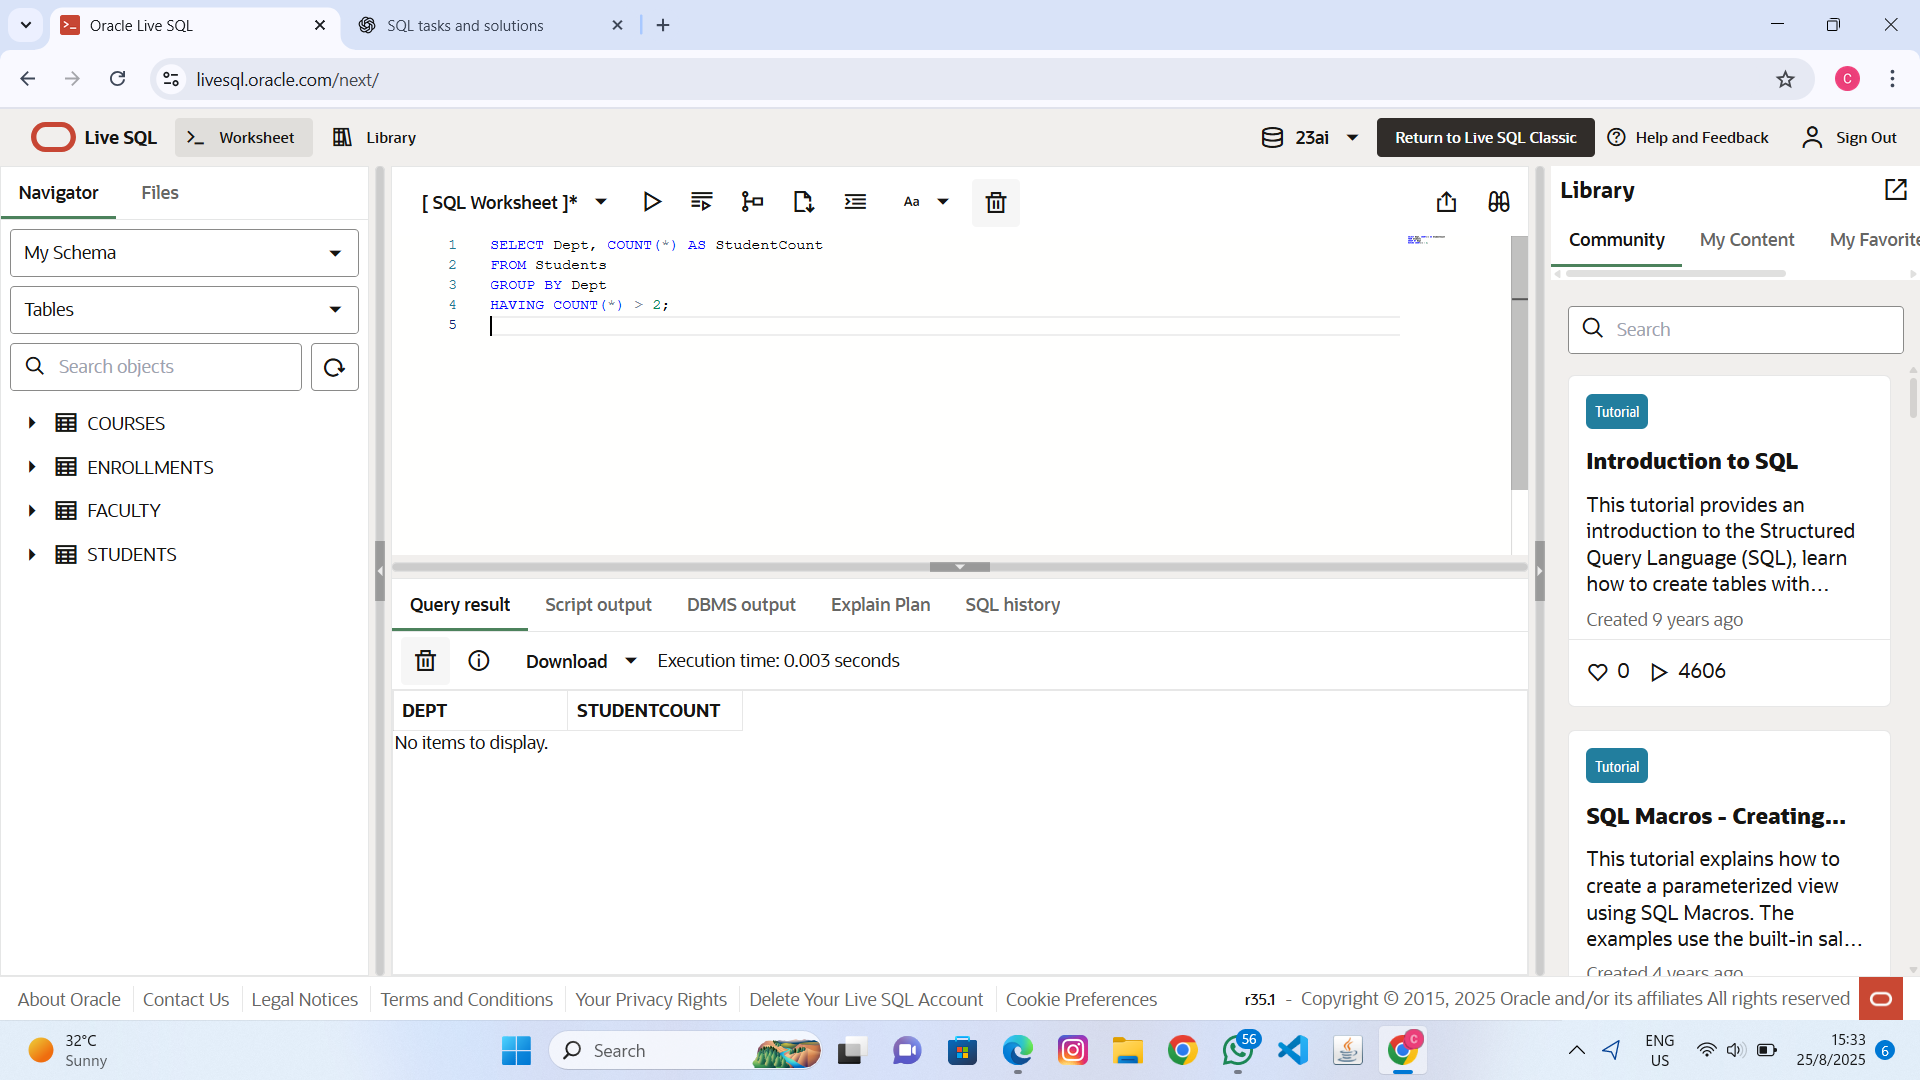Clear the worksheet with toolbar trash icon
This screenshot has width=1920, height=1080.
coord(995,203)
